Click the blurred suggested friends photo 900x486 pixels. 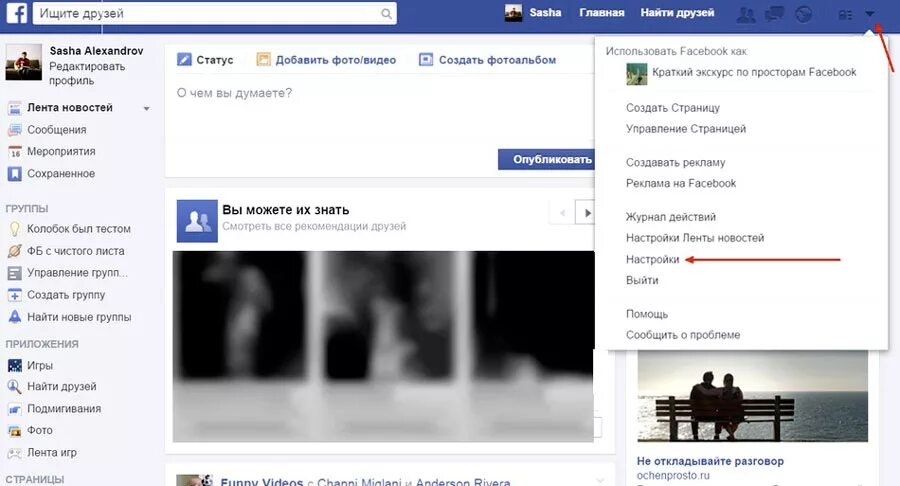(383, 347)
